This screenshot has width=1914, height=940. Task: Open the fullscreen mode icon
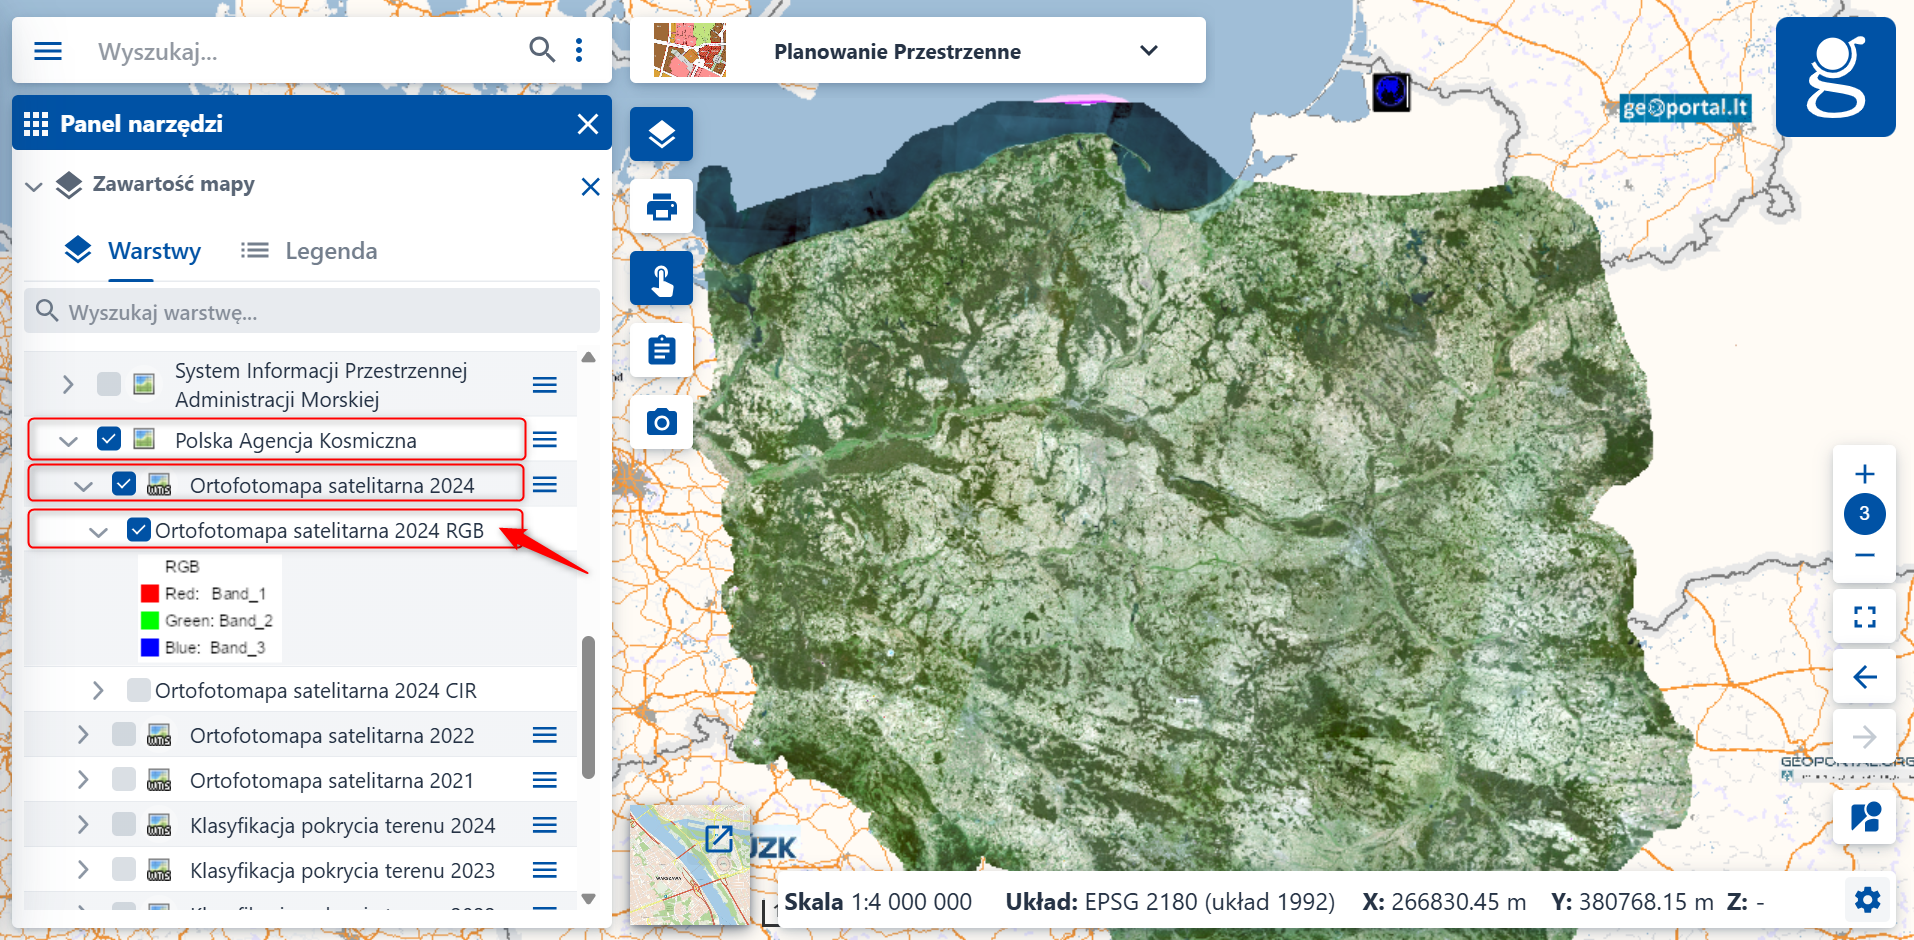(x=1864, y=616)
